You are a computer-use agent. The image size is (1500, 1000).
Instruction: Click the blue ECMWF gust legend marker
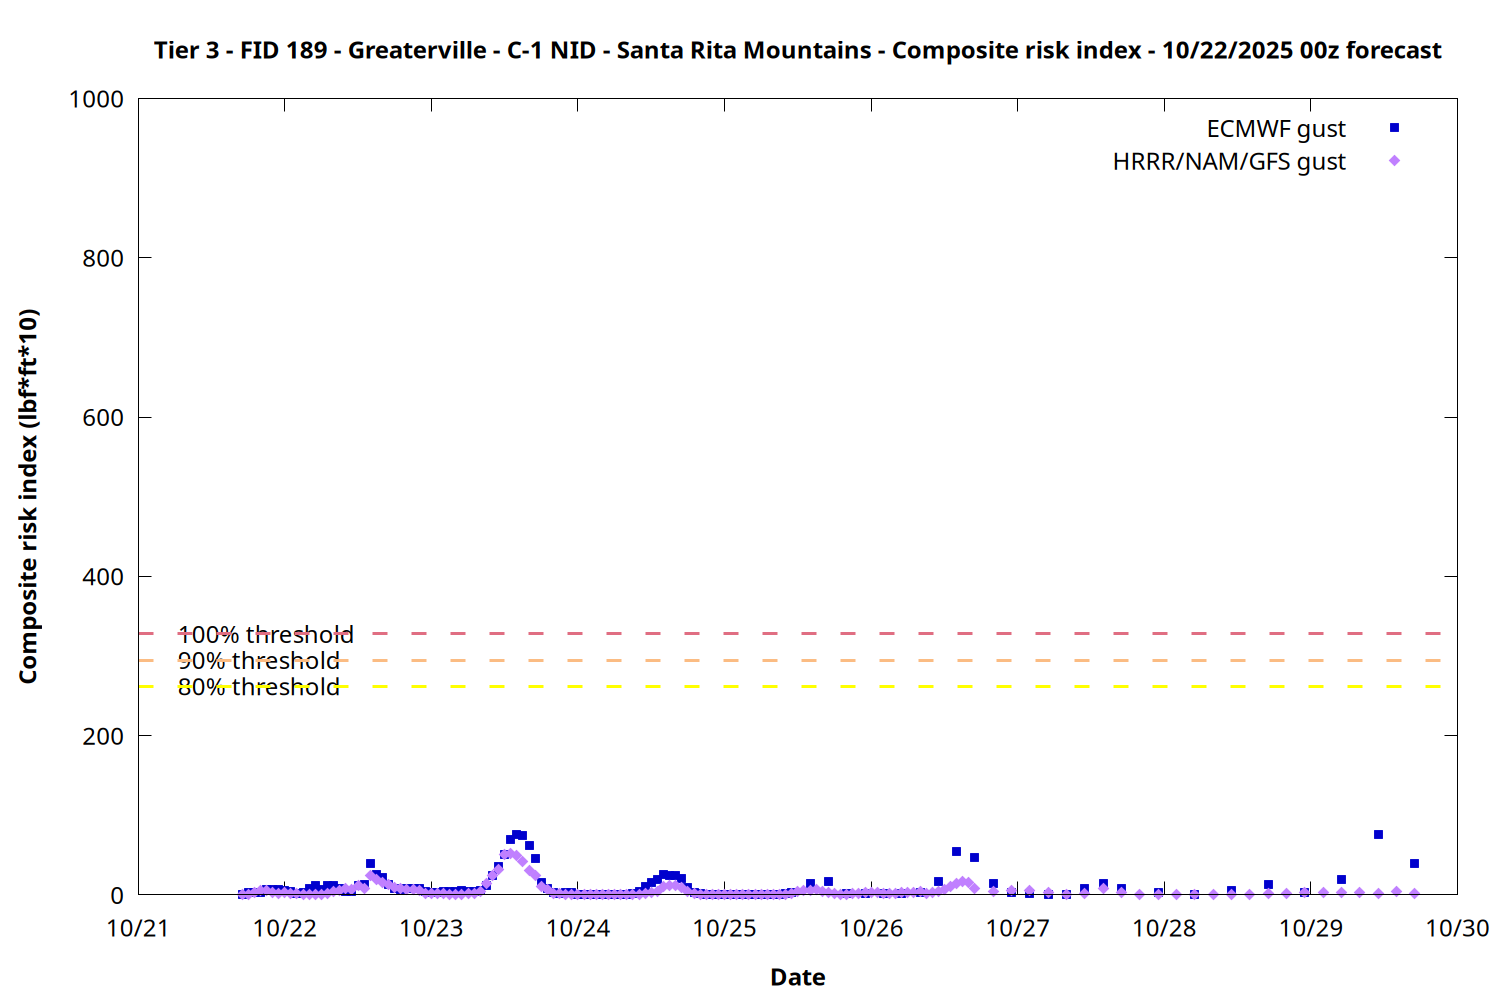tap(1394, 128)
